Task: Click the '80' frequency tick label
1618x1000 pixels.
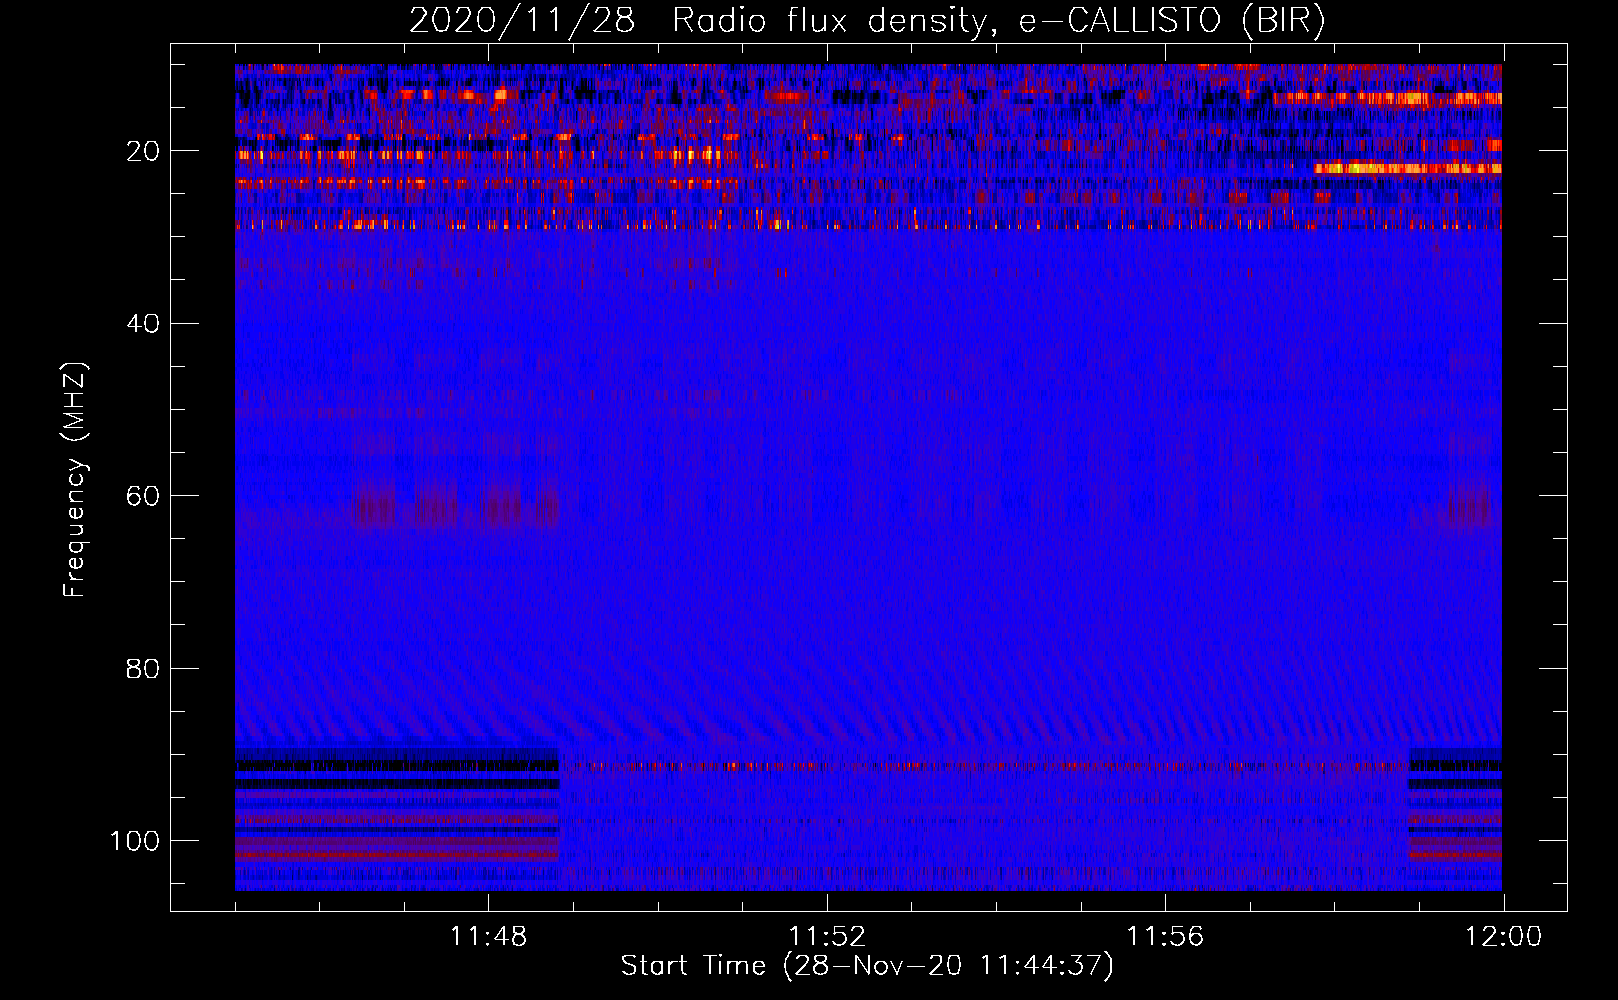Action: (143, 669)
